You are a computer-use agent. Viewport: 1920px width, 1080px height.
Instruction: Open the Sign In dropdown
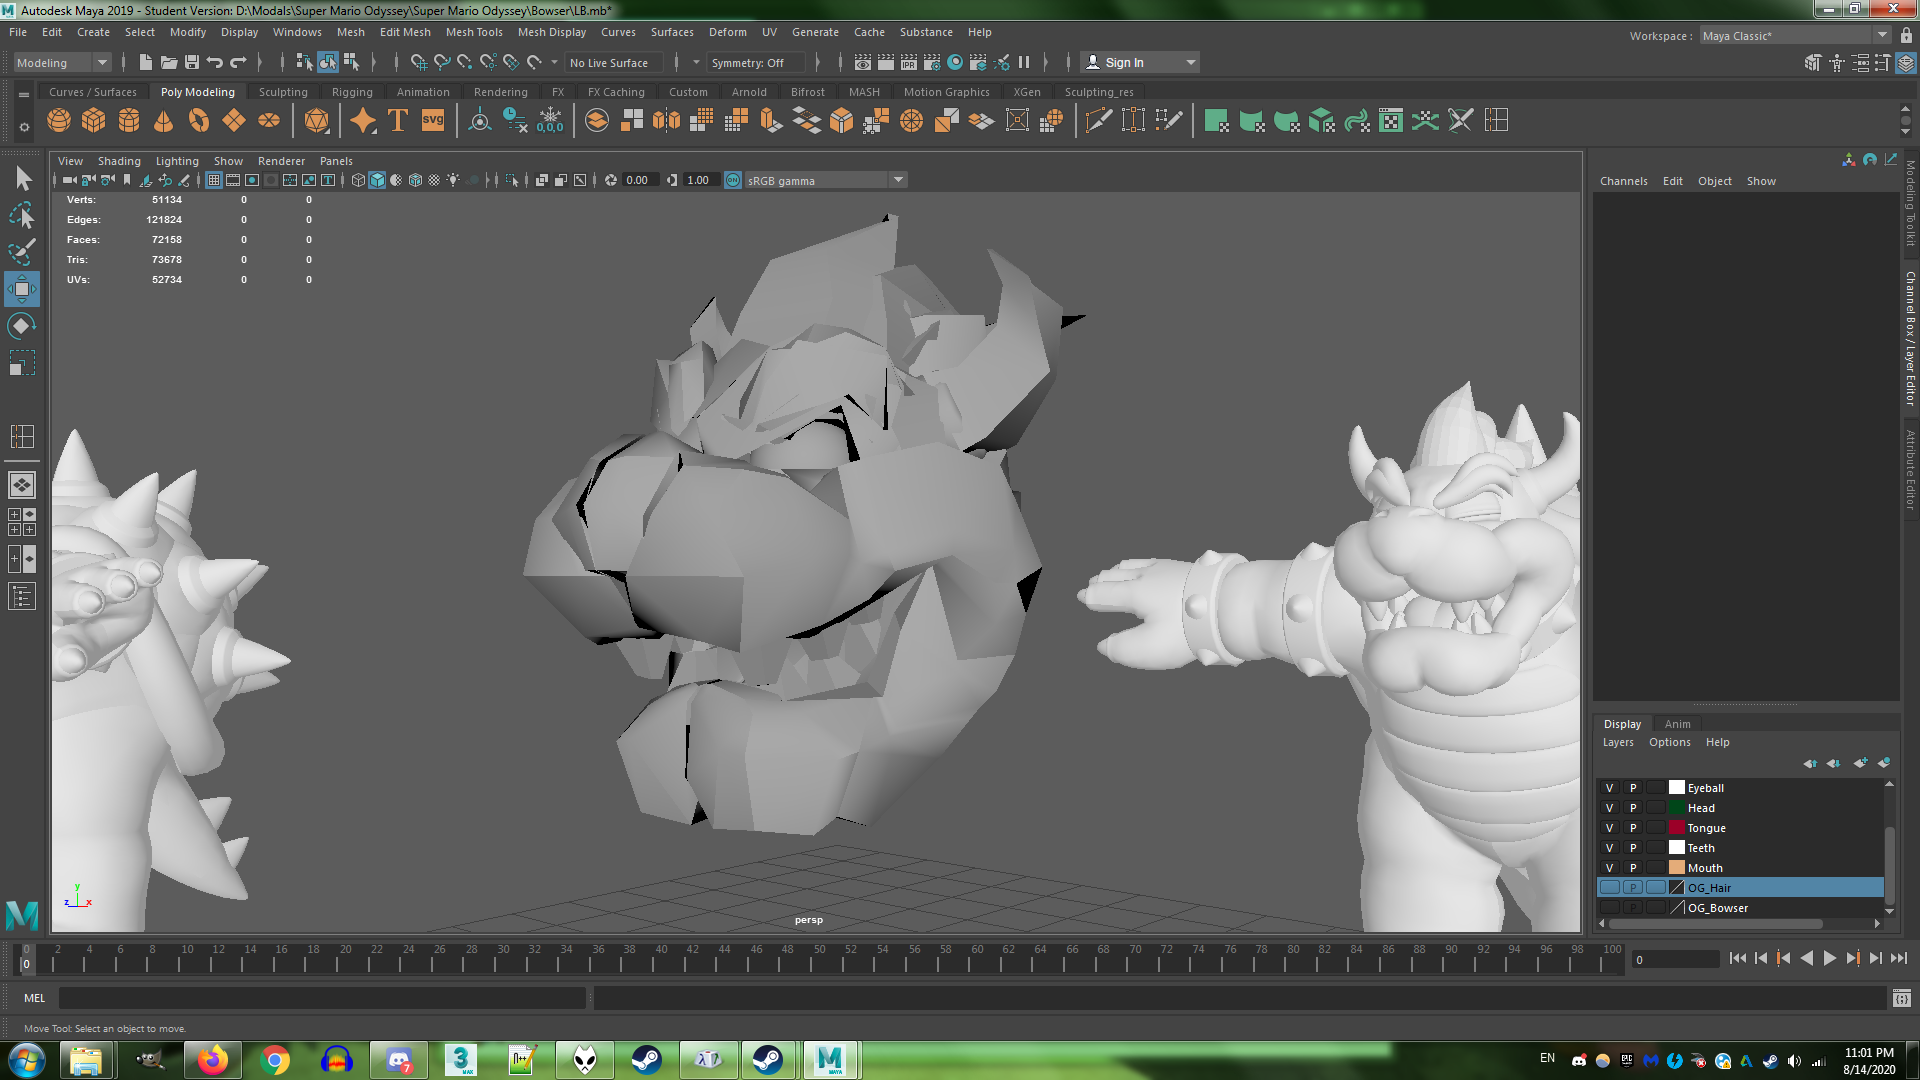1140,63
